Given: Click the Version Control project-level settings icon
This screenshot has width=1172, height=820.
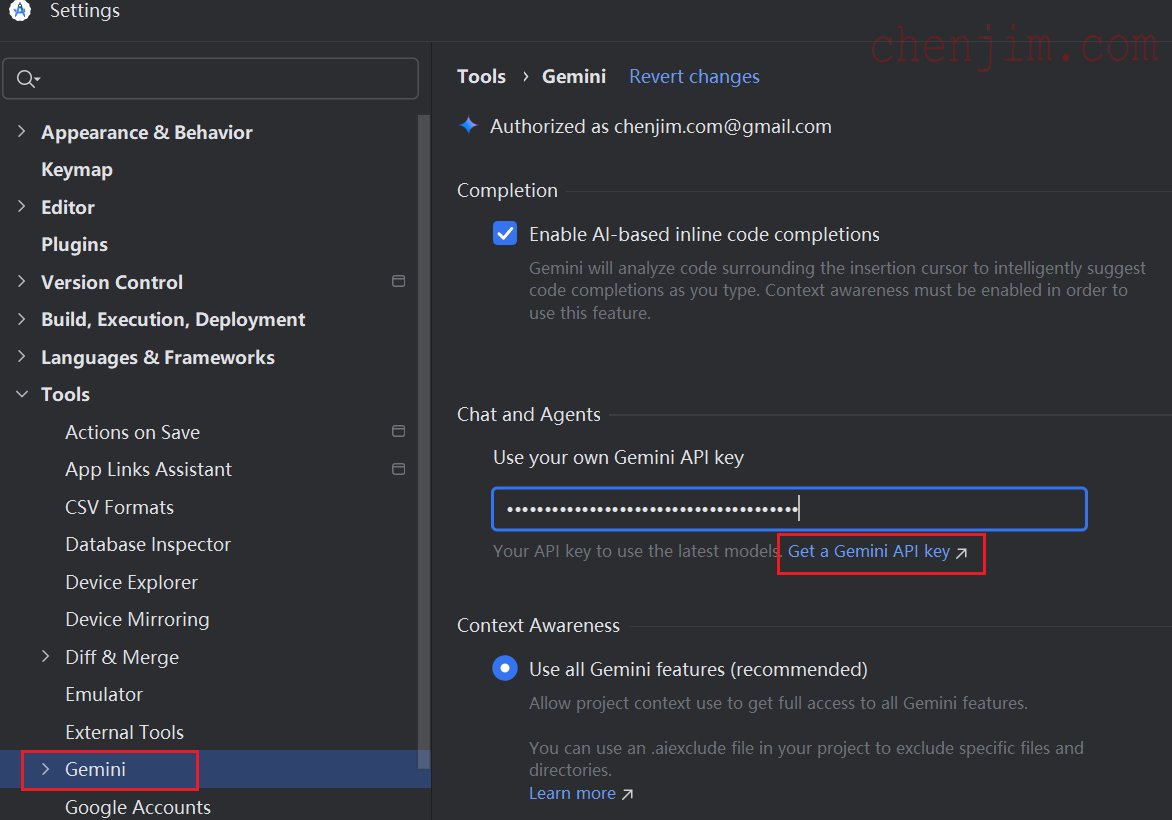Looking at the screenshot, I should tap(398, 281).
